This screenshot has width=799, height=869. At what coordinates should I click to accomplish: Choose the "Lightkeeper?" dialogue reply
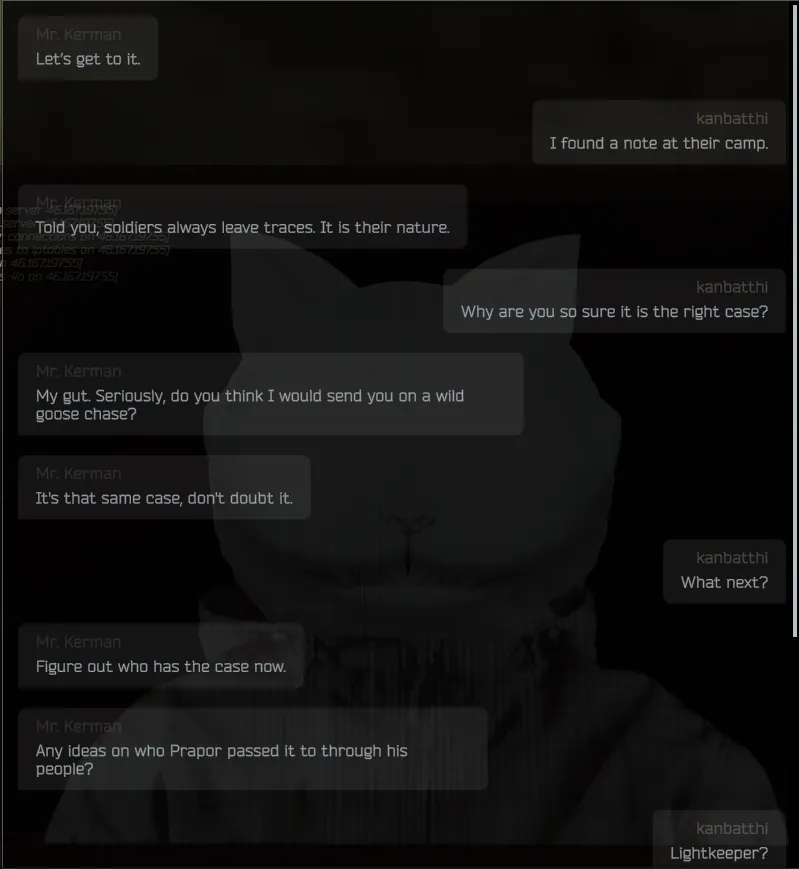tap(719, 840)
